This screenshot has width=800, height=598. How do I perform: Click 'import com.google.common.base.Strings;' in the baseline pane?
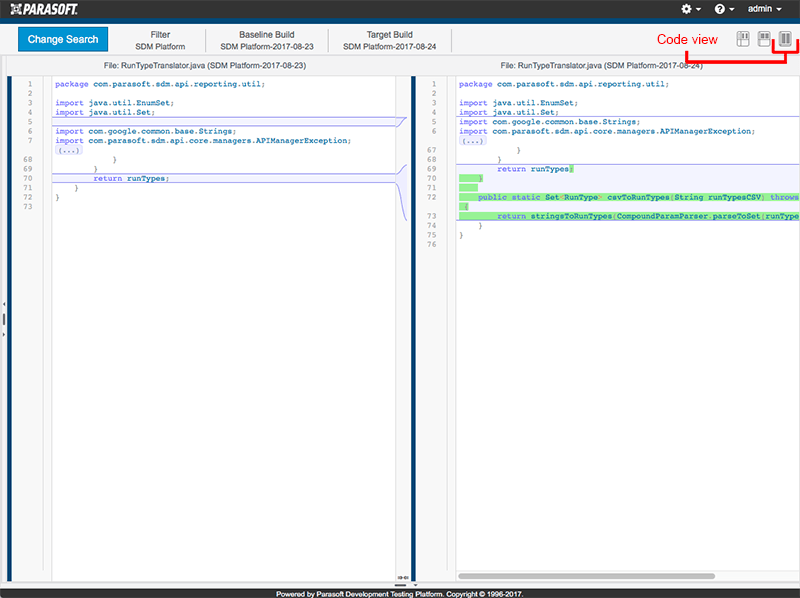[145, 132]
